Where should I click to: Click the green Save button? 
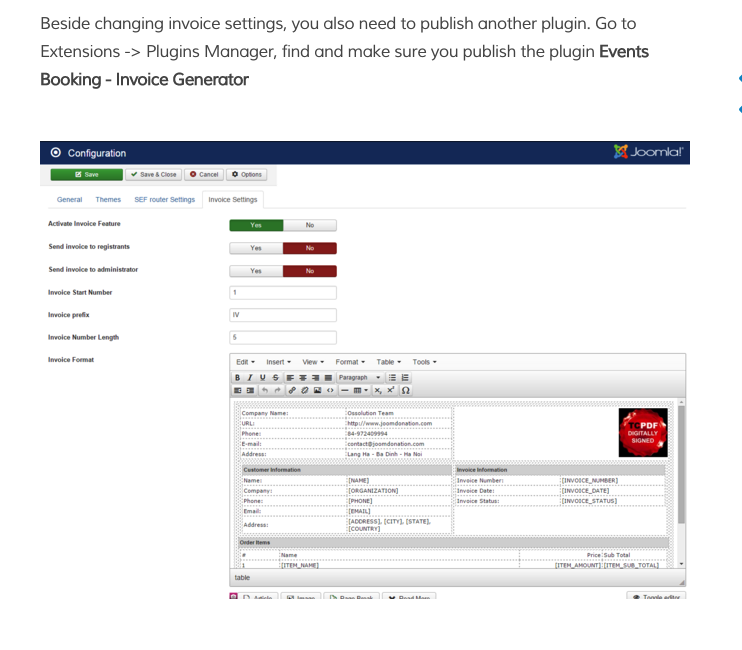[x=87, y=174]
